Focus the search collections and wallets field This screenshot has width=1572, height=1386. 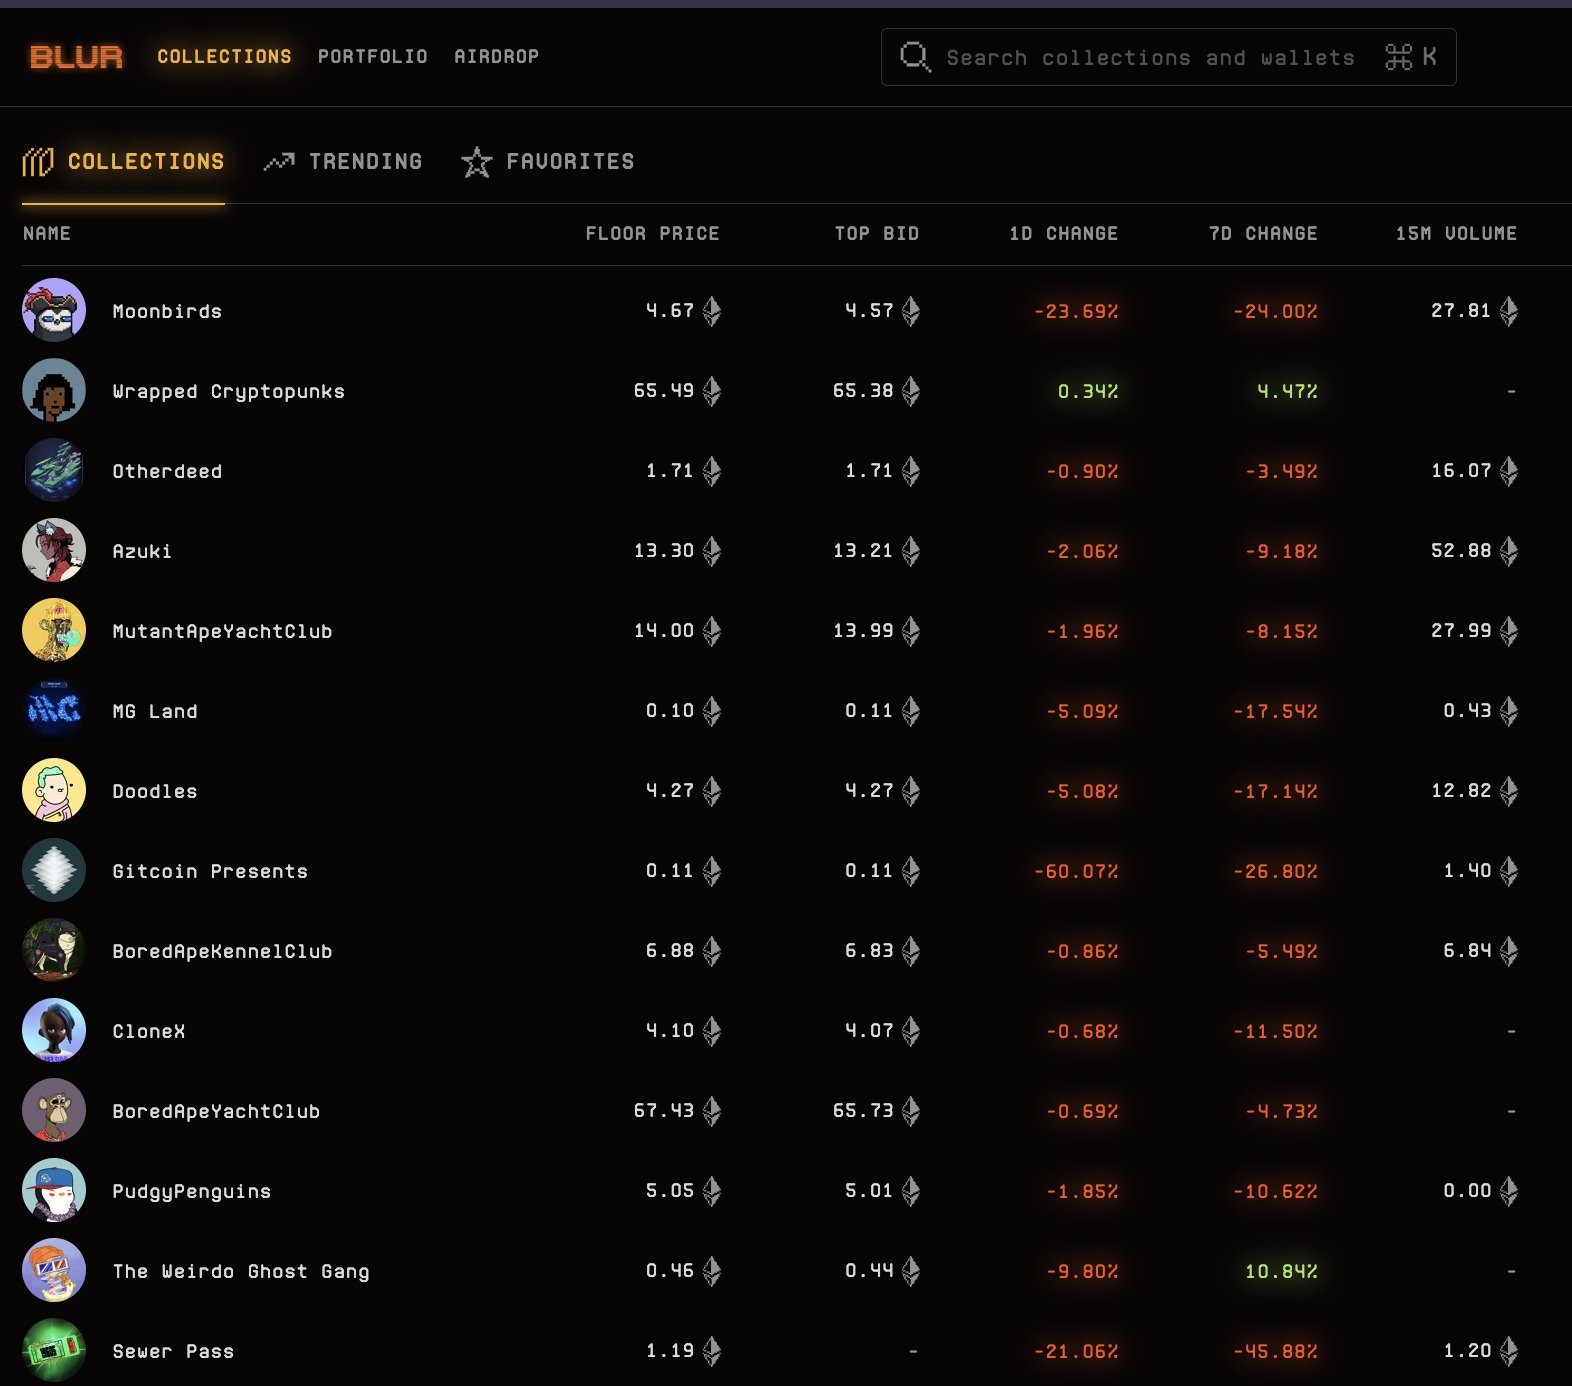click(x=1168, y=57)
